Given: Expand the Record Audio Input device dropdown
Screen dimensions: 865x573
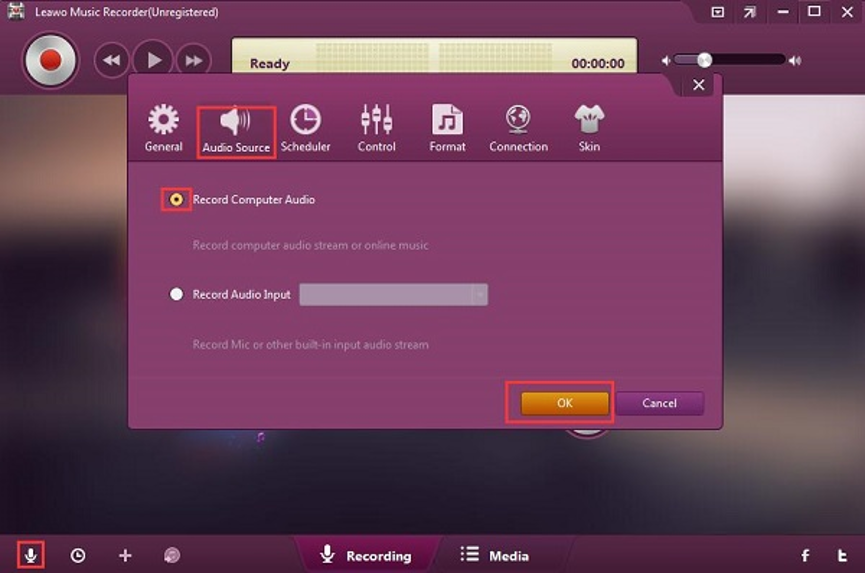Looking at the screenshot, I should pyautogui.click(x=393, y=294).
